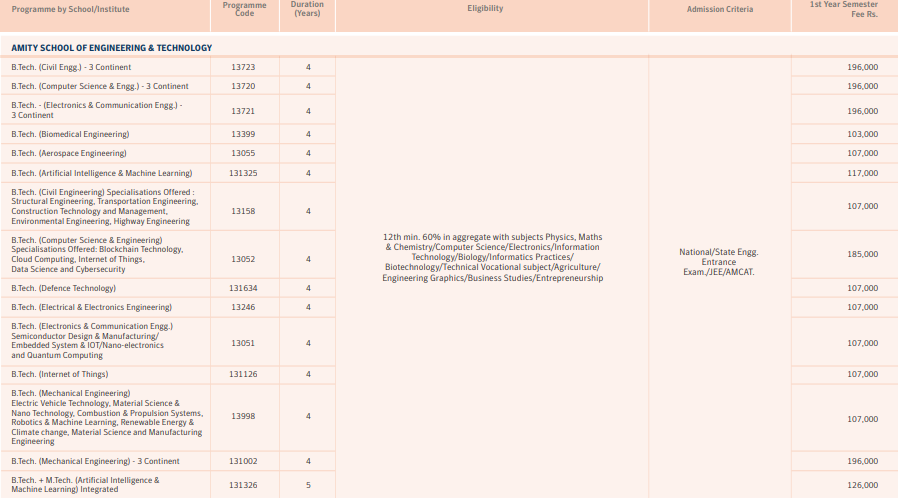Click the 'Eligibility' column header

(485, 9)
